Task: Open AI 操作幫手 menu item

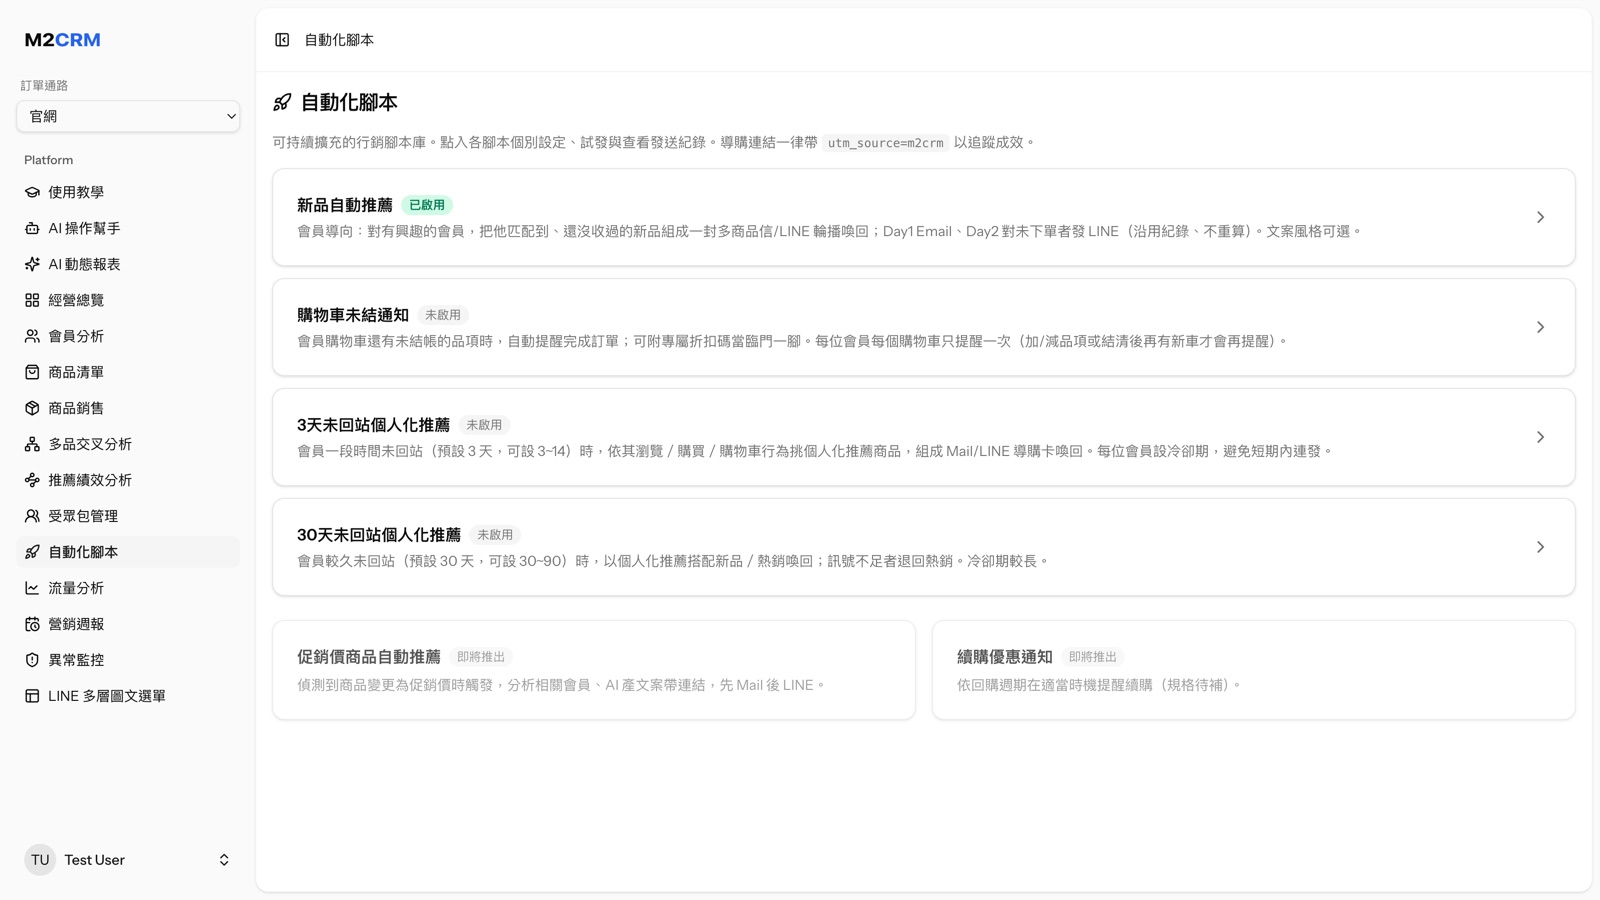Action: [128, 228]
